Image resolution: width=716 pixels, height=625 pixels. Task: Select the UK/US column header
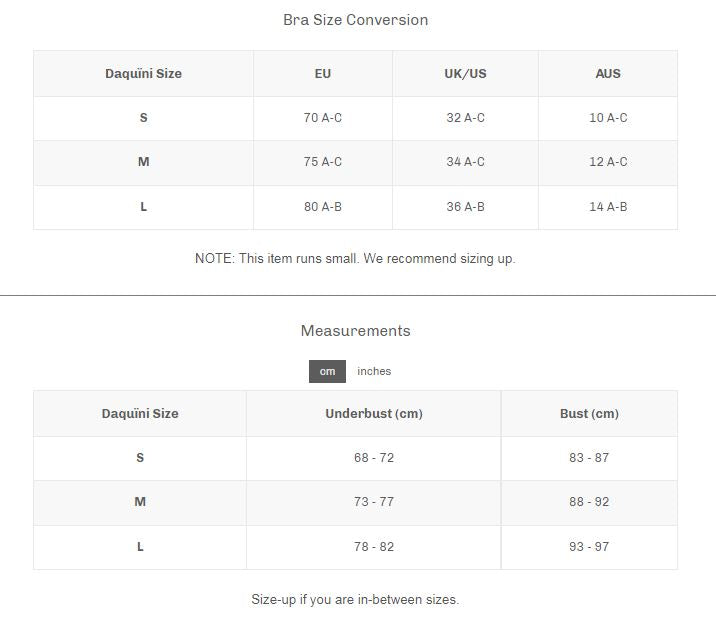[x=465, y=74]
